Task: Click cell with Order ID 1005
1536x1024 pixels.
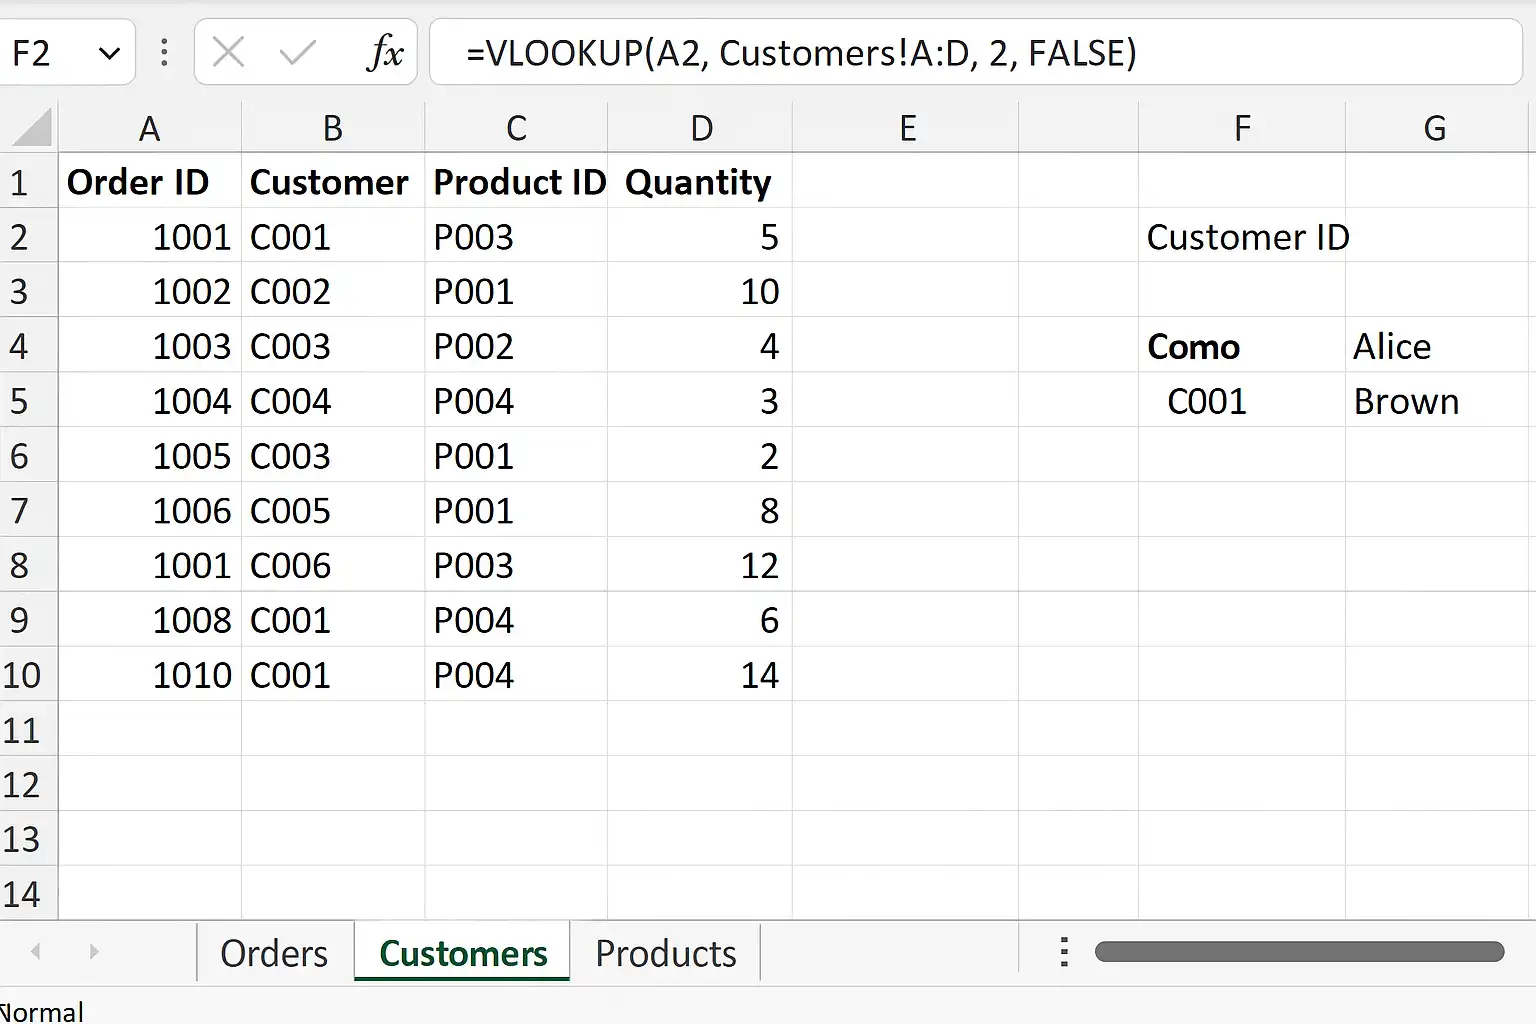Action: pyautogui.click(x=150, y=457)
